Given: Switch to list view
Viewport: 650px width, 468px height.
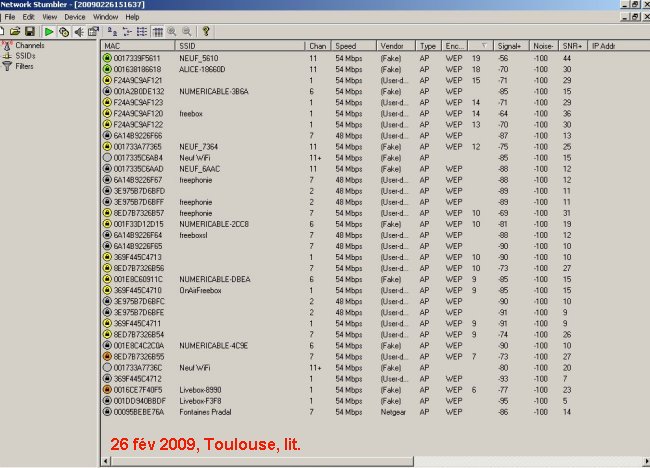Looking at the screenshot, I should [142, 32].
